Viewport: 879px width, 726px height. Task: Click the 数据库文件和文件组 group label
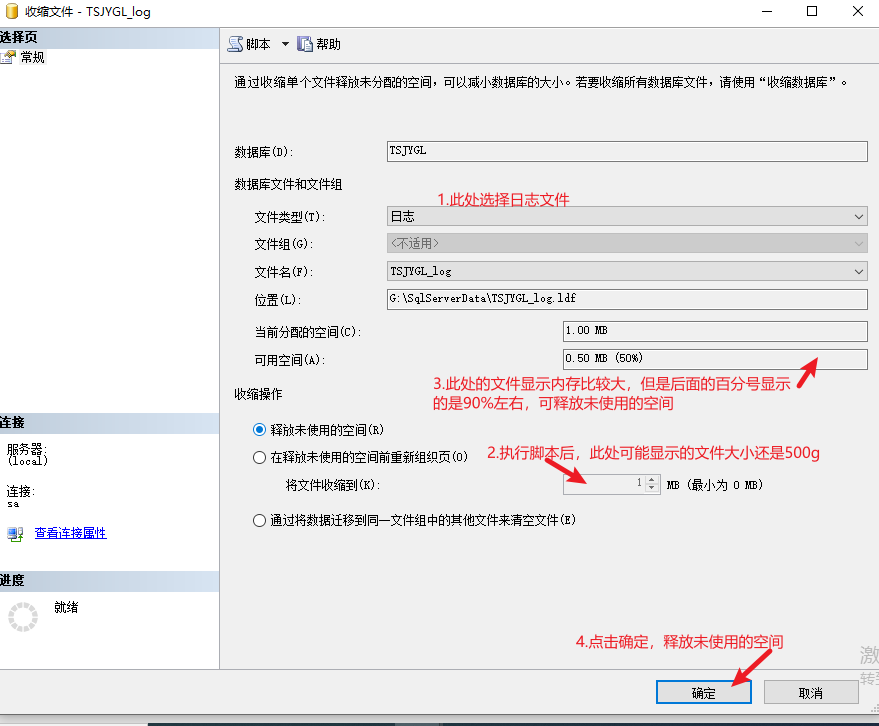coord(288,184)
